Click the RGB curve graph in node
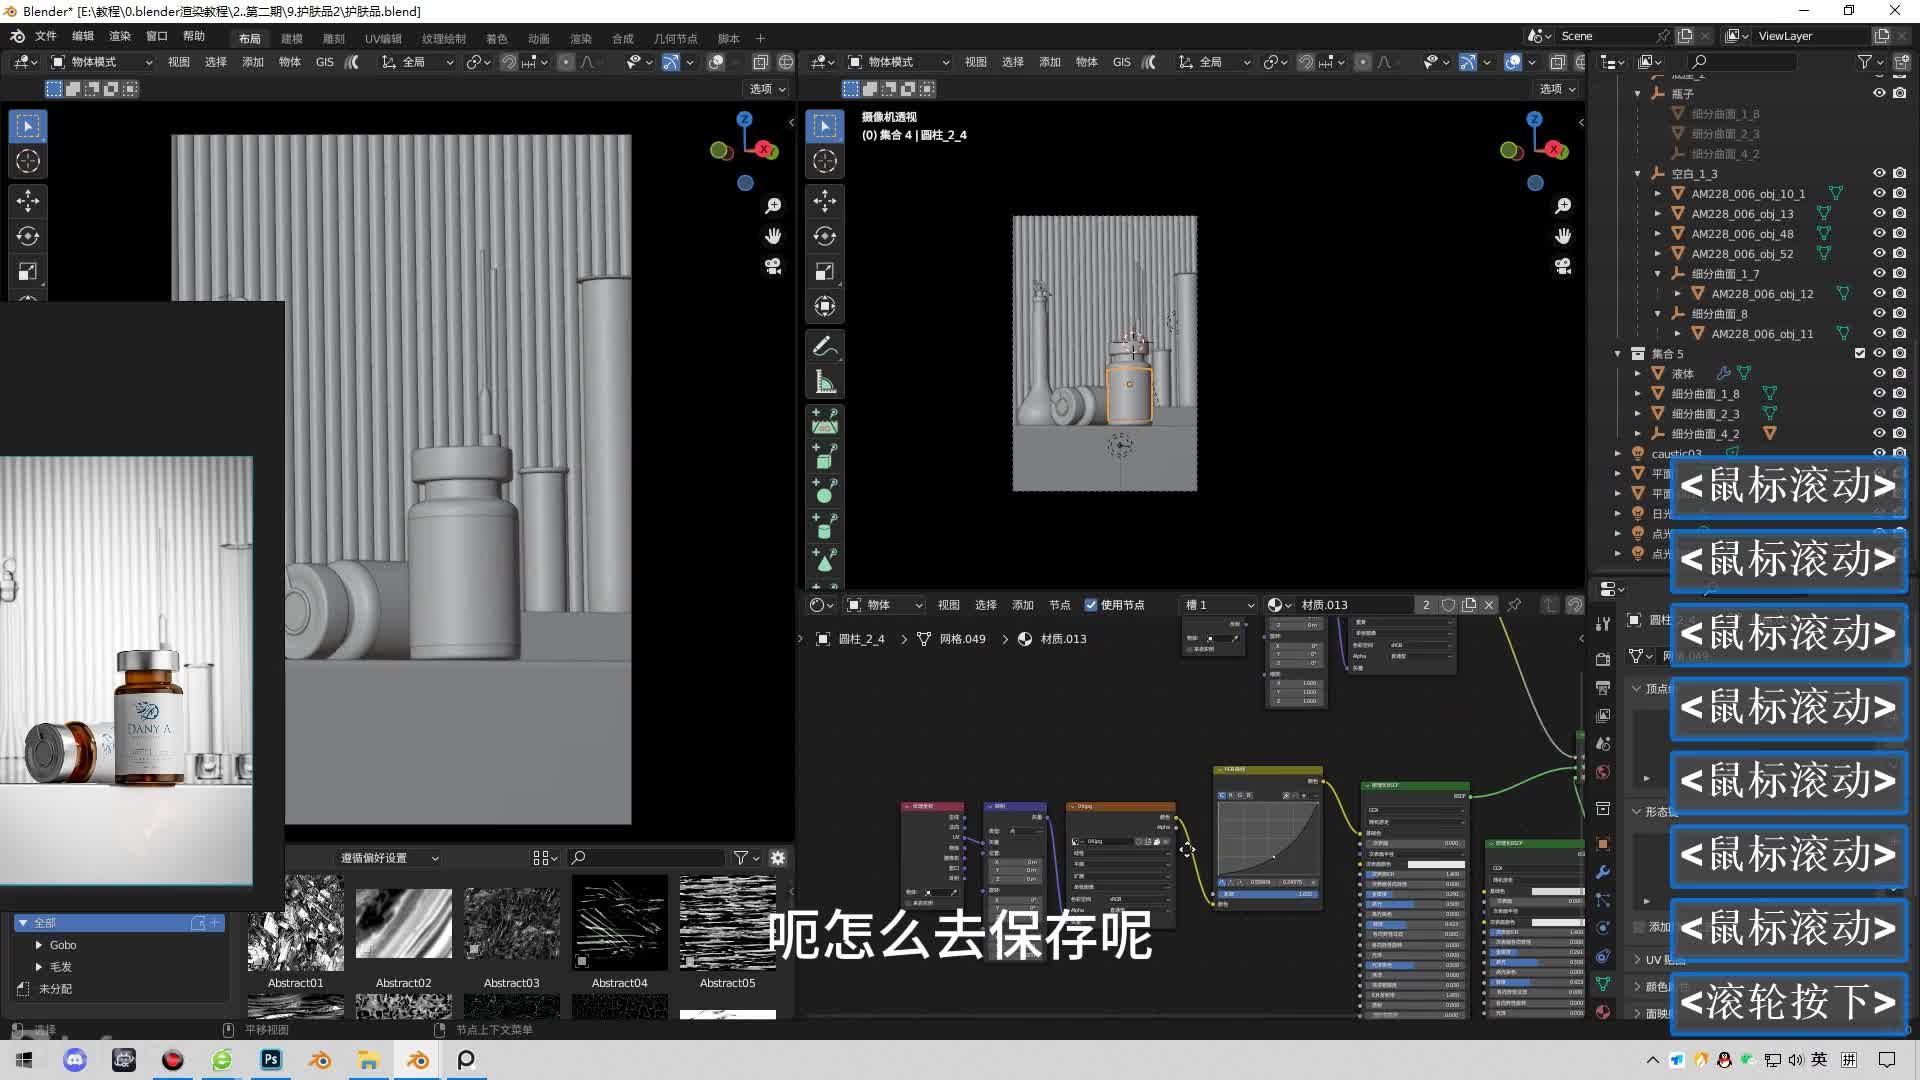This screenshot has height=1080, width=1920. [x=1268, y=838]
